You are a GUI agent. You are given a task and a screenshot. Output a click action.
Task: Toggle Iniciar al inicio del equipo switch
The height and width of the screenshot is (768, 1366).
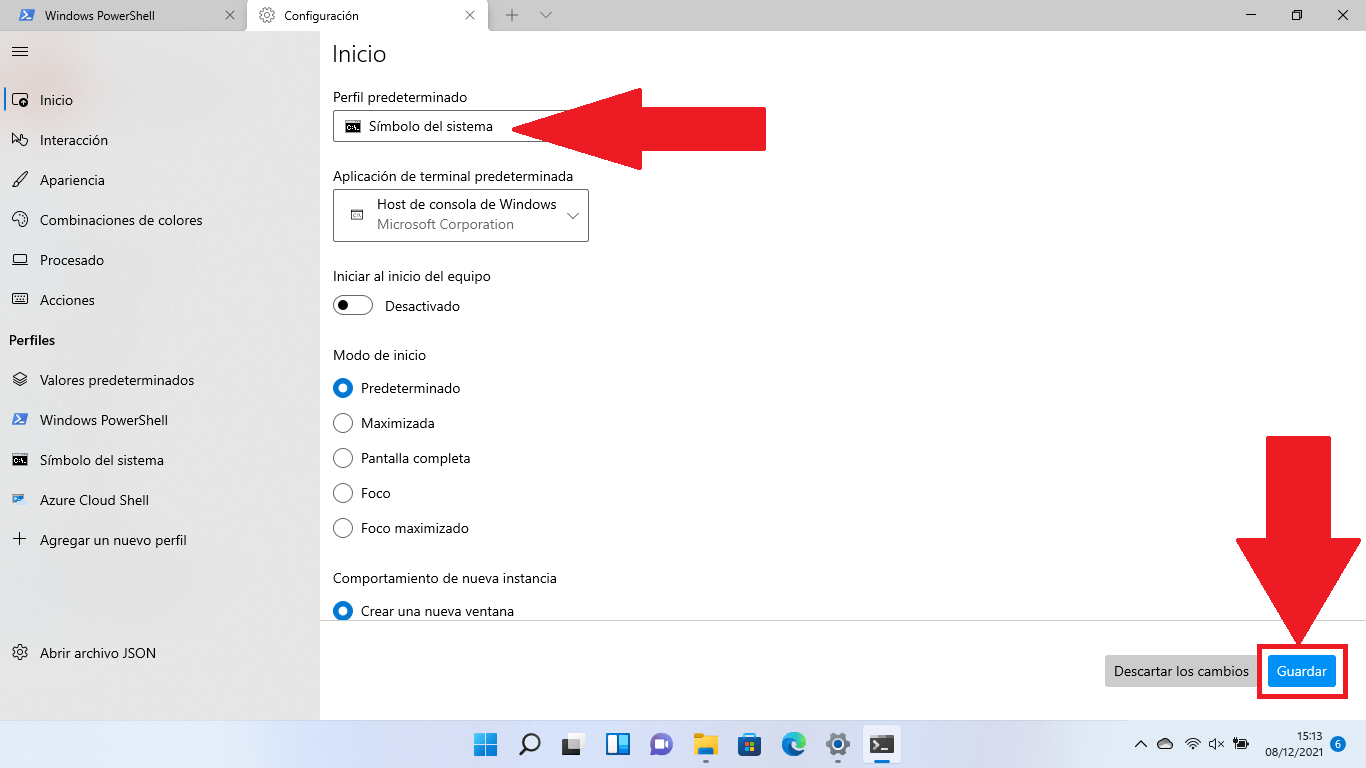pyautogui.click(x=353, y=306)
